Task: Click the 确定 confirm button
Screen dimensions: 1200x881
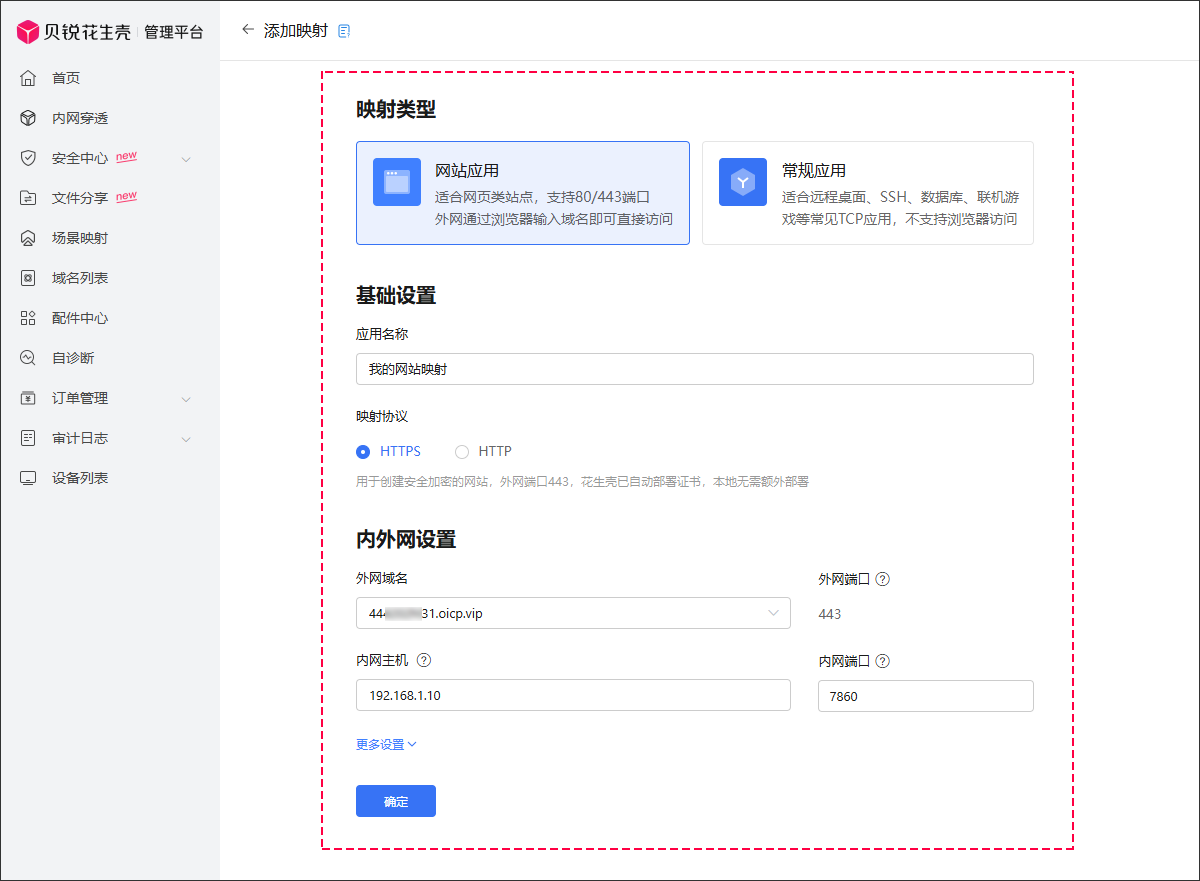Action: point(396,801)
